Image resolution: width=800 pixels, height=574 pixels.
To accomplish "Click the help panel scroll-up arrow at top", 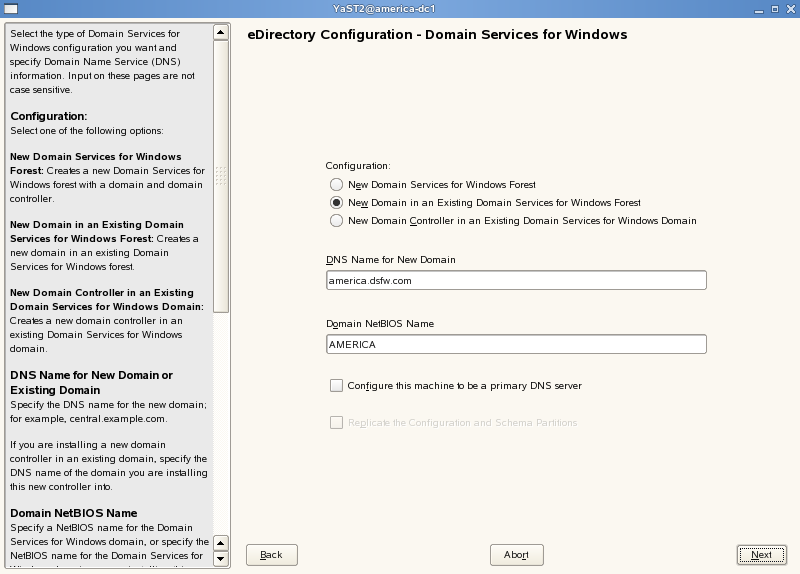I will tap(221, 32).
